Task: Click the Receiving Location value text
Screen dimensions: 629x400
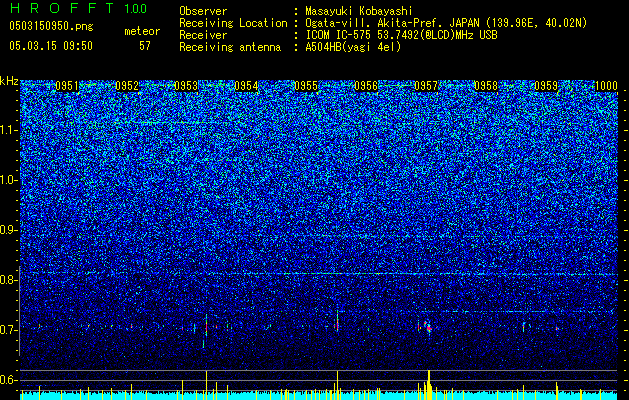Action: (x=446, y=23)
